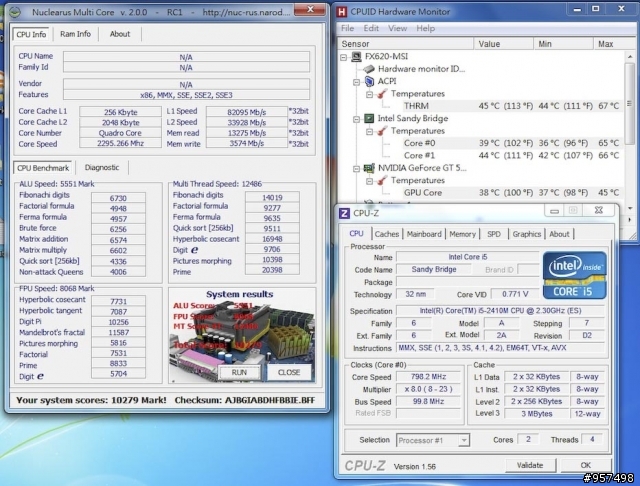Click the Intel Core i5 logo badge
The height and width of the screenshot is (486, 640).
[x=575, y=275]
